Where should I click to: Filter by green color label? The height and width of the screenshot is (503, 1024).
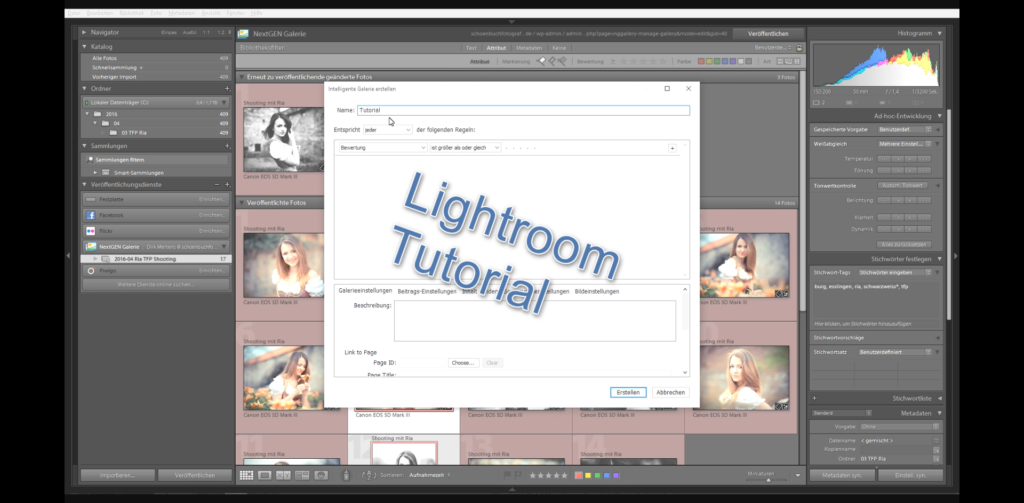[717, 61]
